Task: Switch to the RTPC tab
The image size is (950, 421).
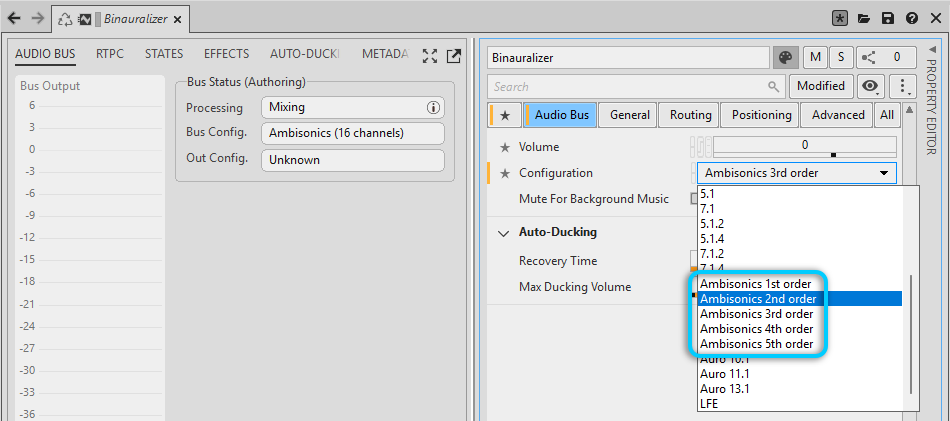Action: point(110,54)
